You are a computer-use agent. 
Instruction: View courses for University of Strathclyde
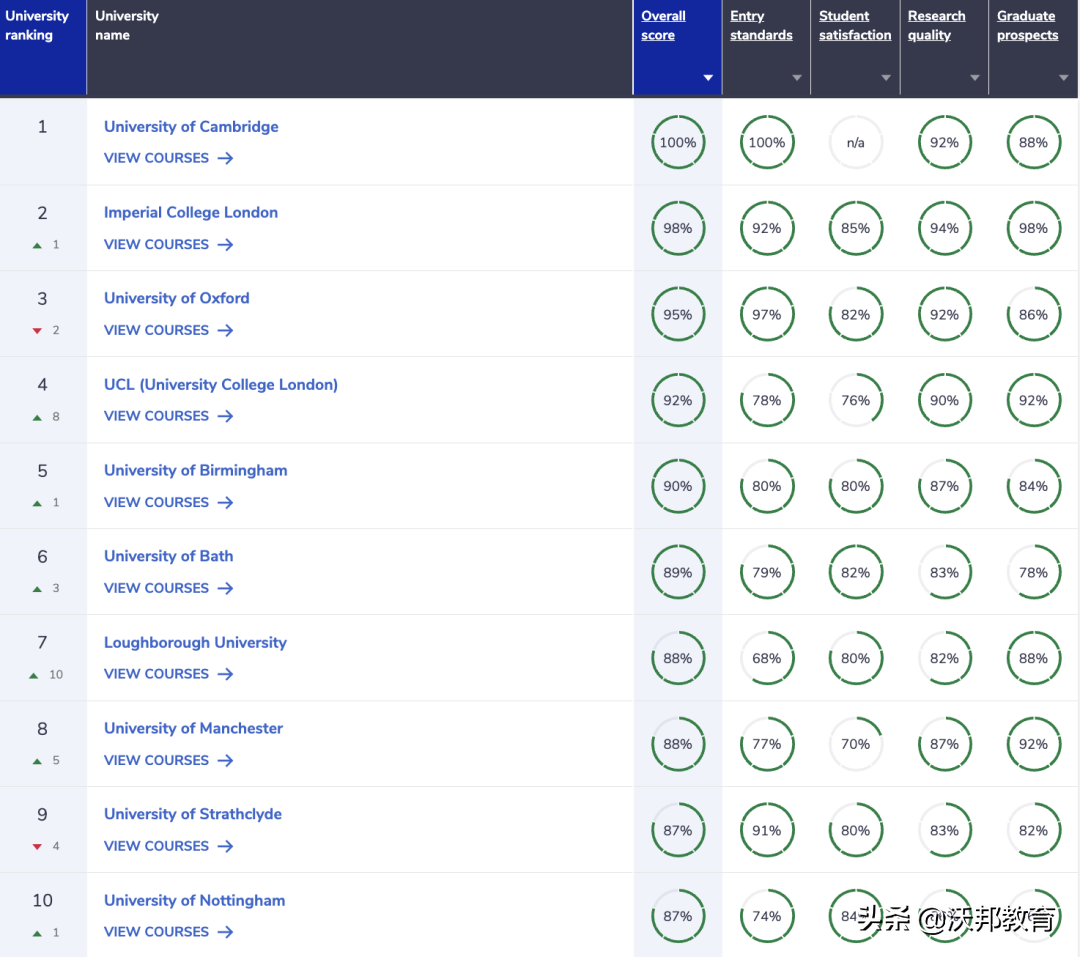click(168, 846)
